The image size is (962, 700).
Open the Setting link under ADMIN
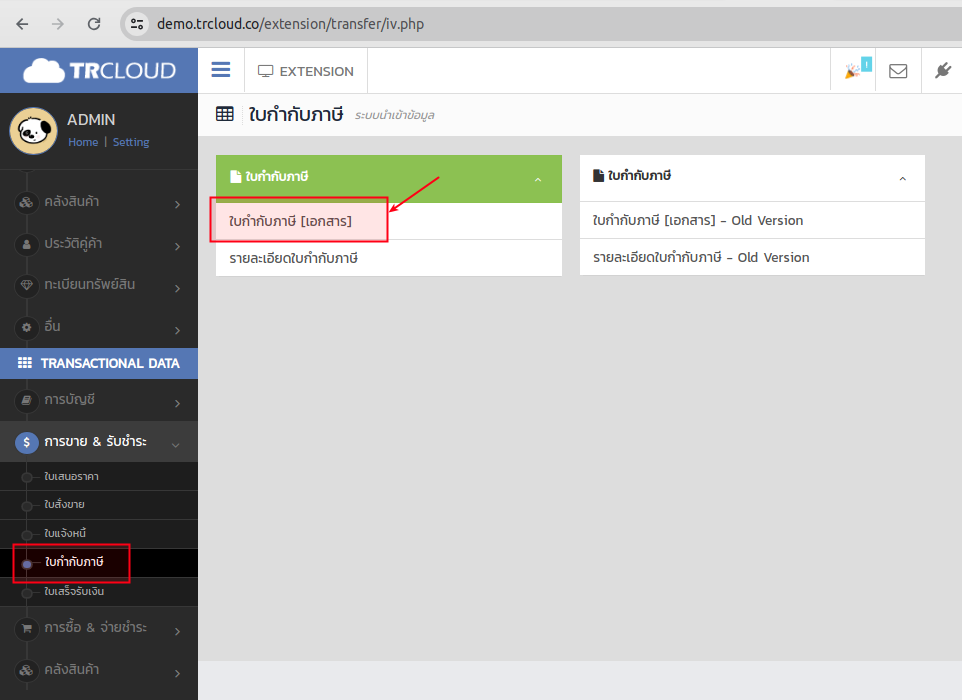[x=131, y=142]
